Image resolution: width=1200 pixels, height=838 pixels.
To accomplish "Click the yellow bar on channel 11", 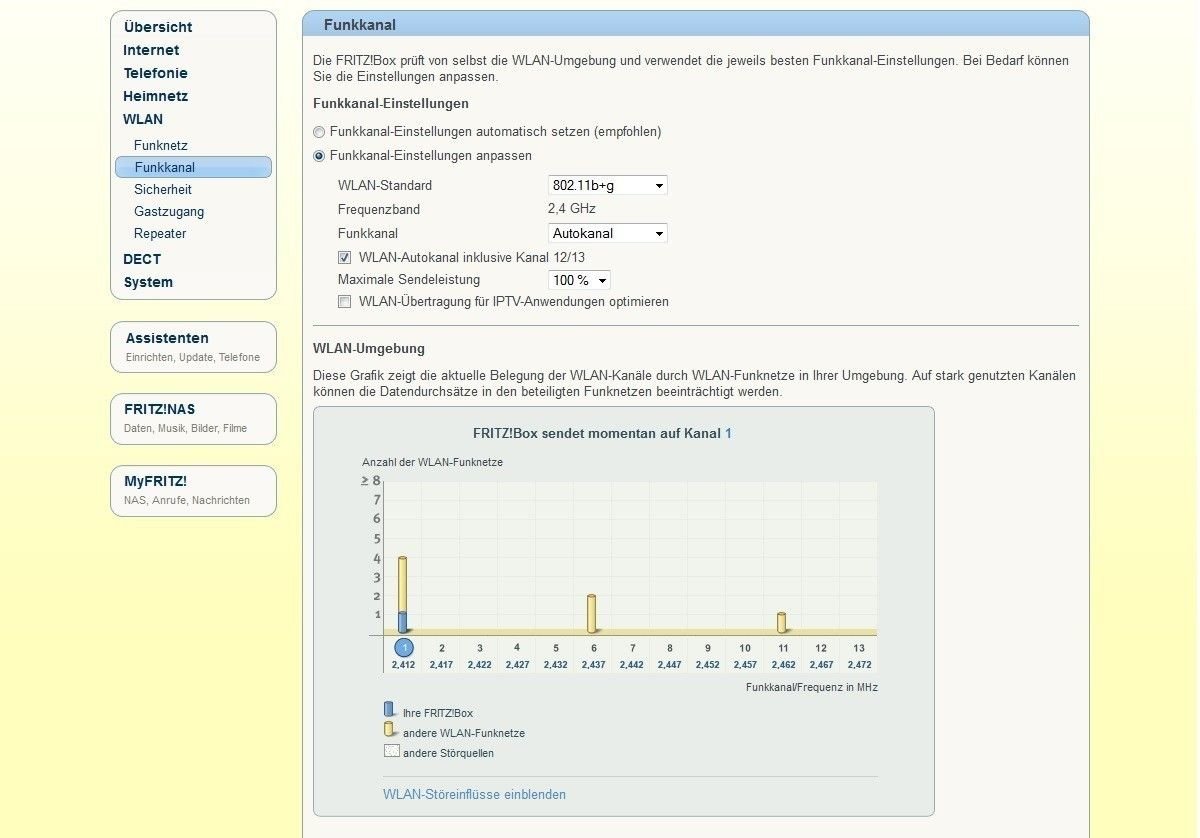I will coord(781,623).
